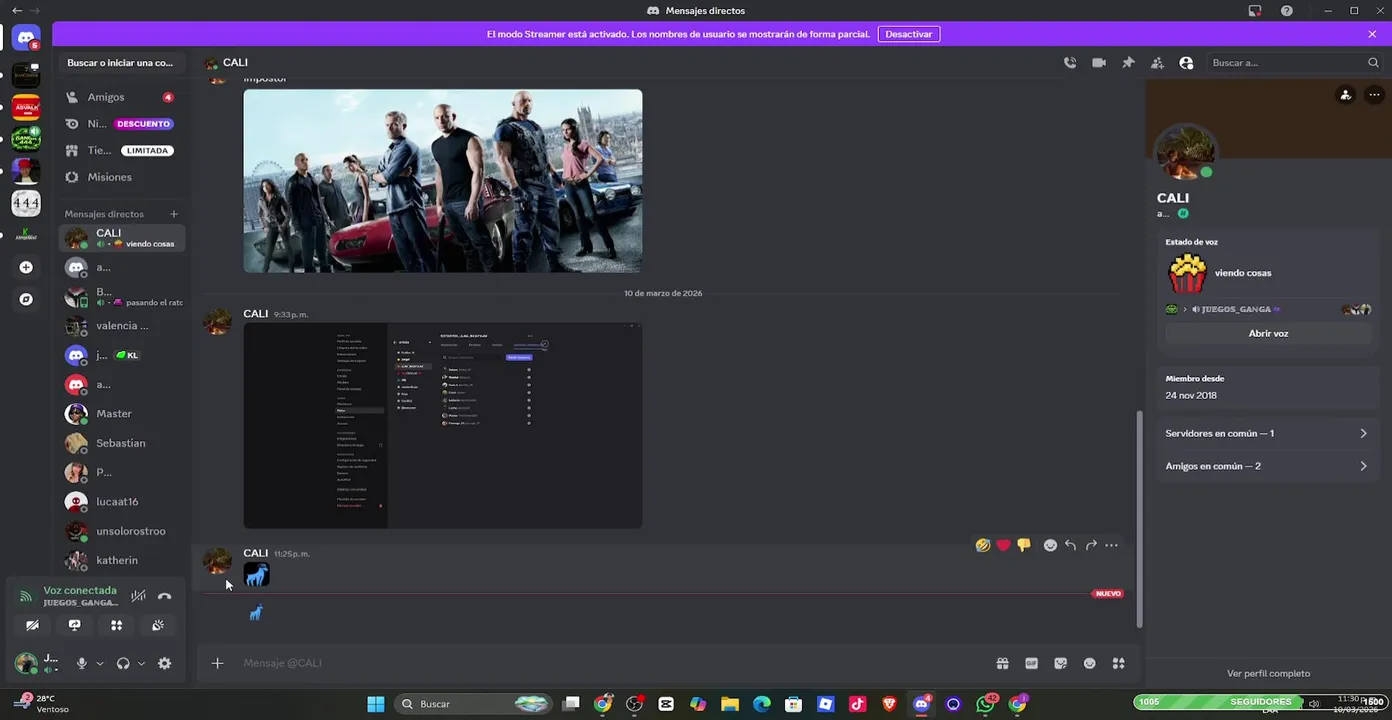Send a gift from message bar
The width and height of the screenshot is (1392, 720).
click(x=1002, y=663)
